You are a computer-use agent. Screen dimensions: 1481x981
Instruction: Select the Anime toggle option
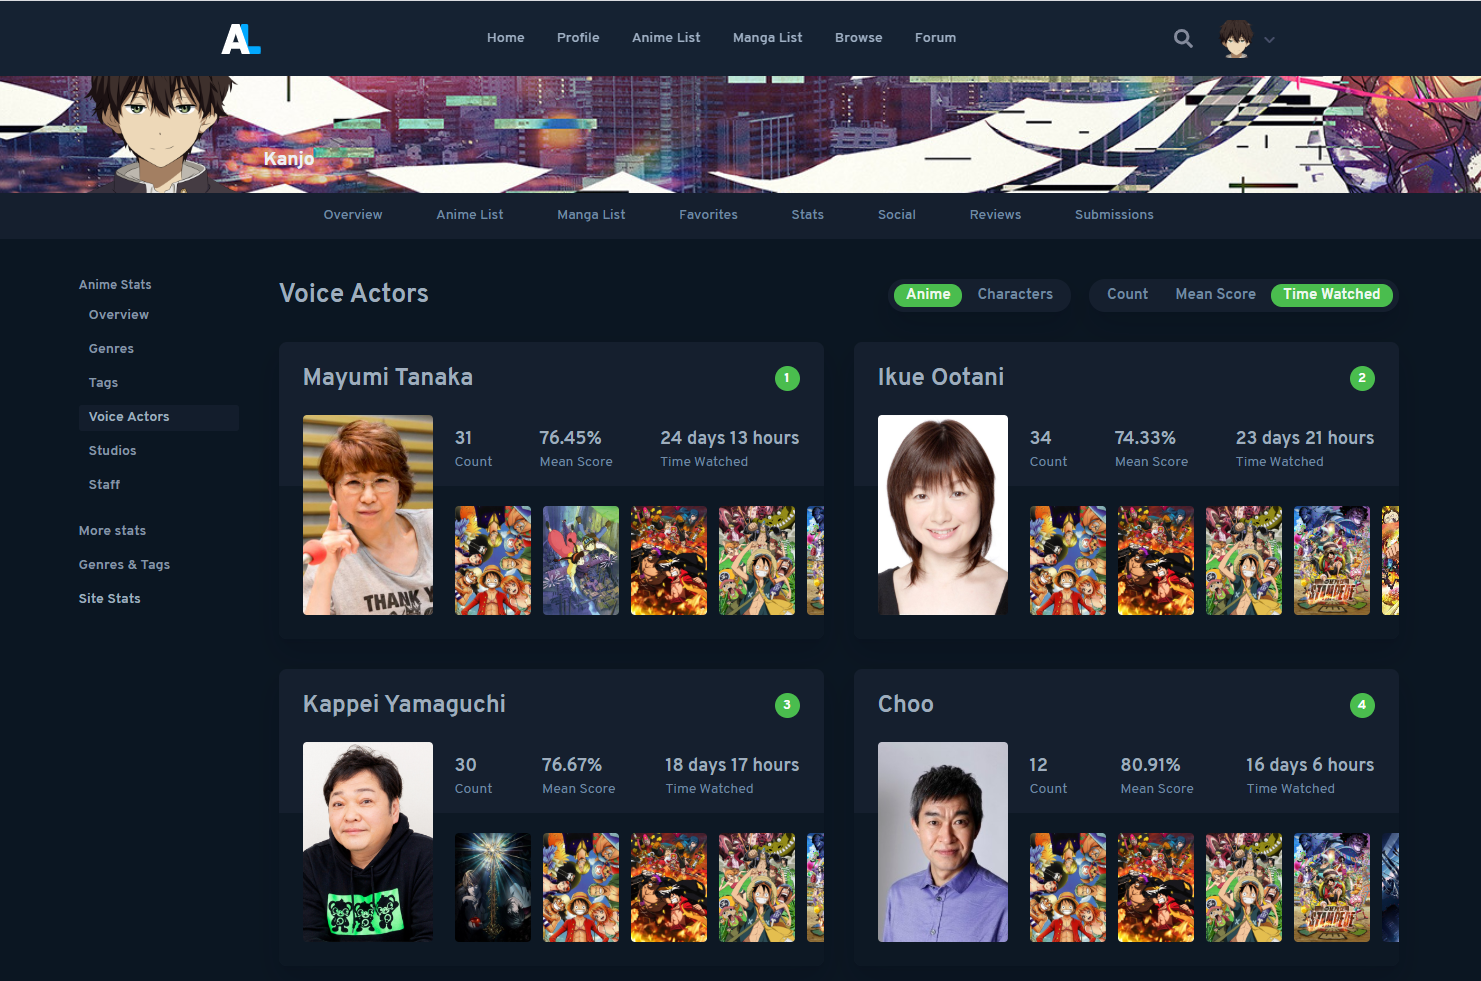click(x=928, y=294)
